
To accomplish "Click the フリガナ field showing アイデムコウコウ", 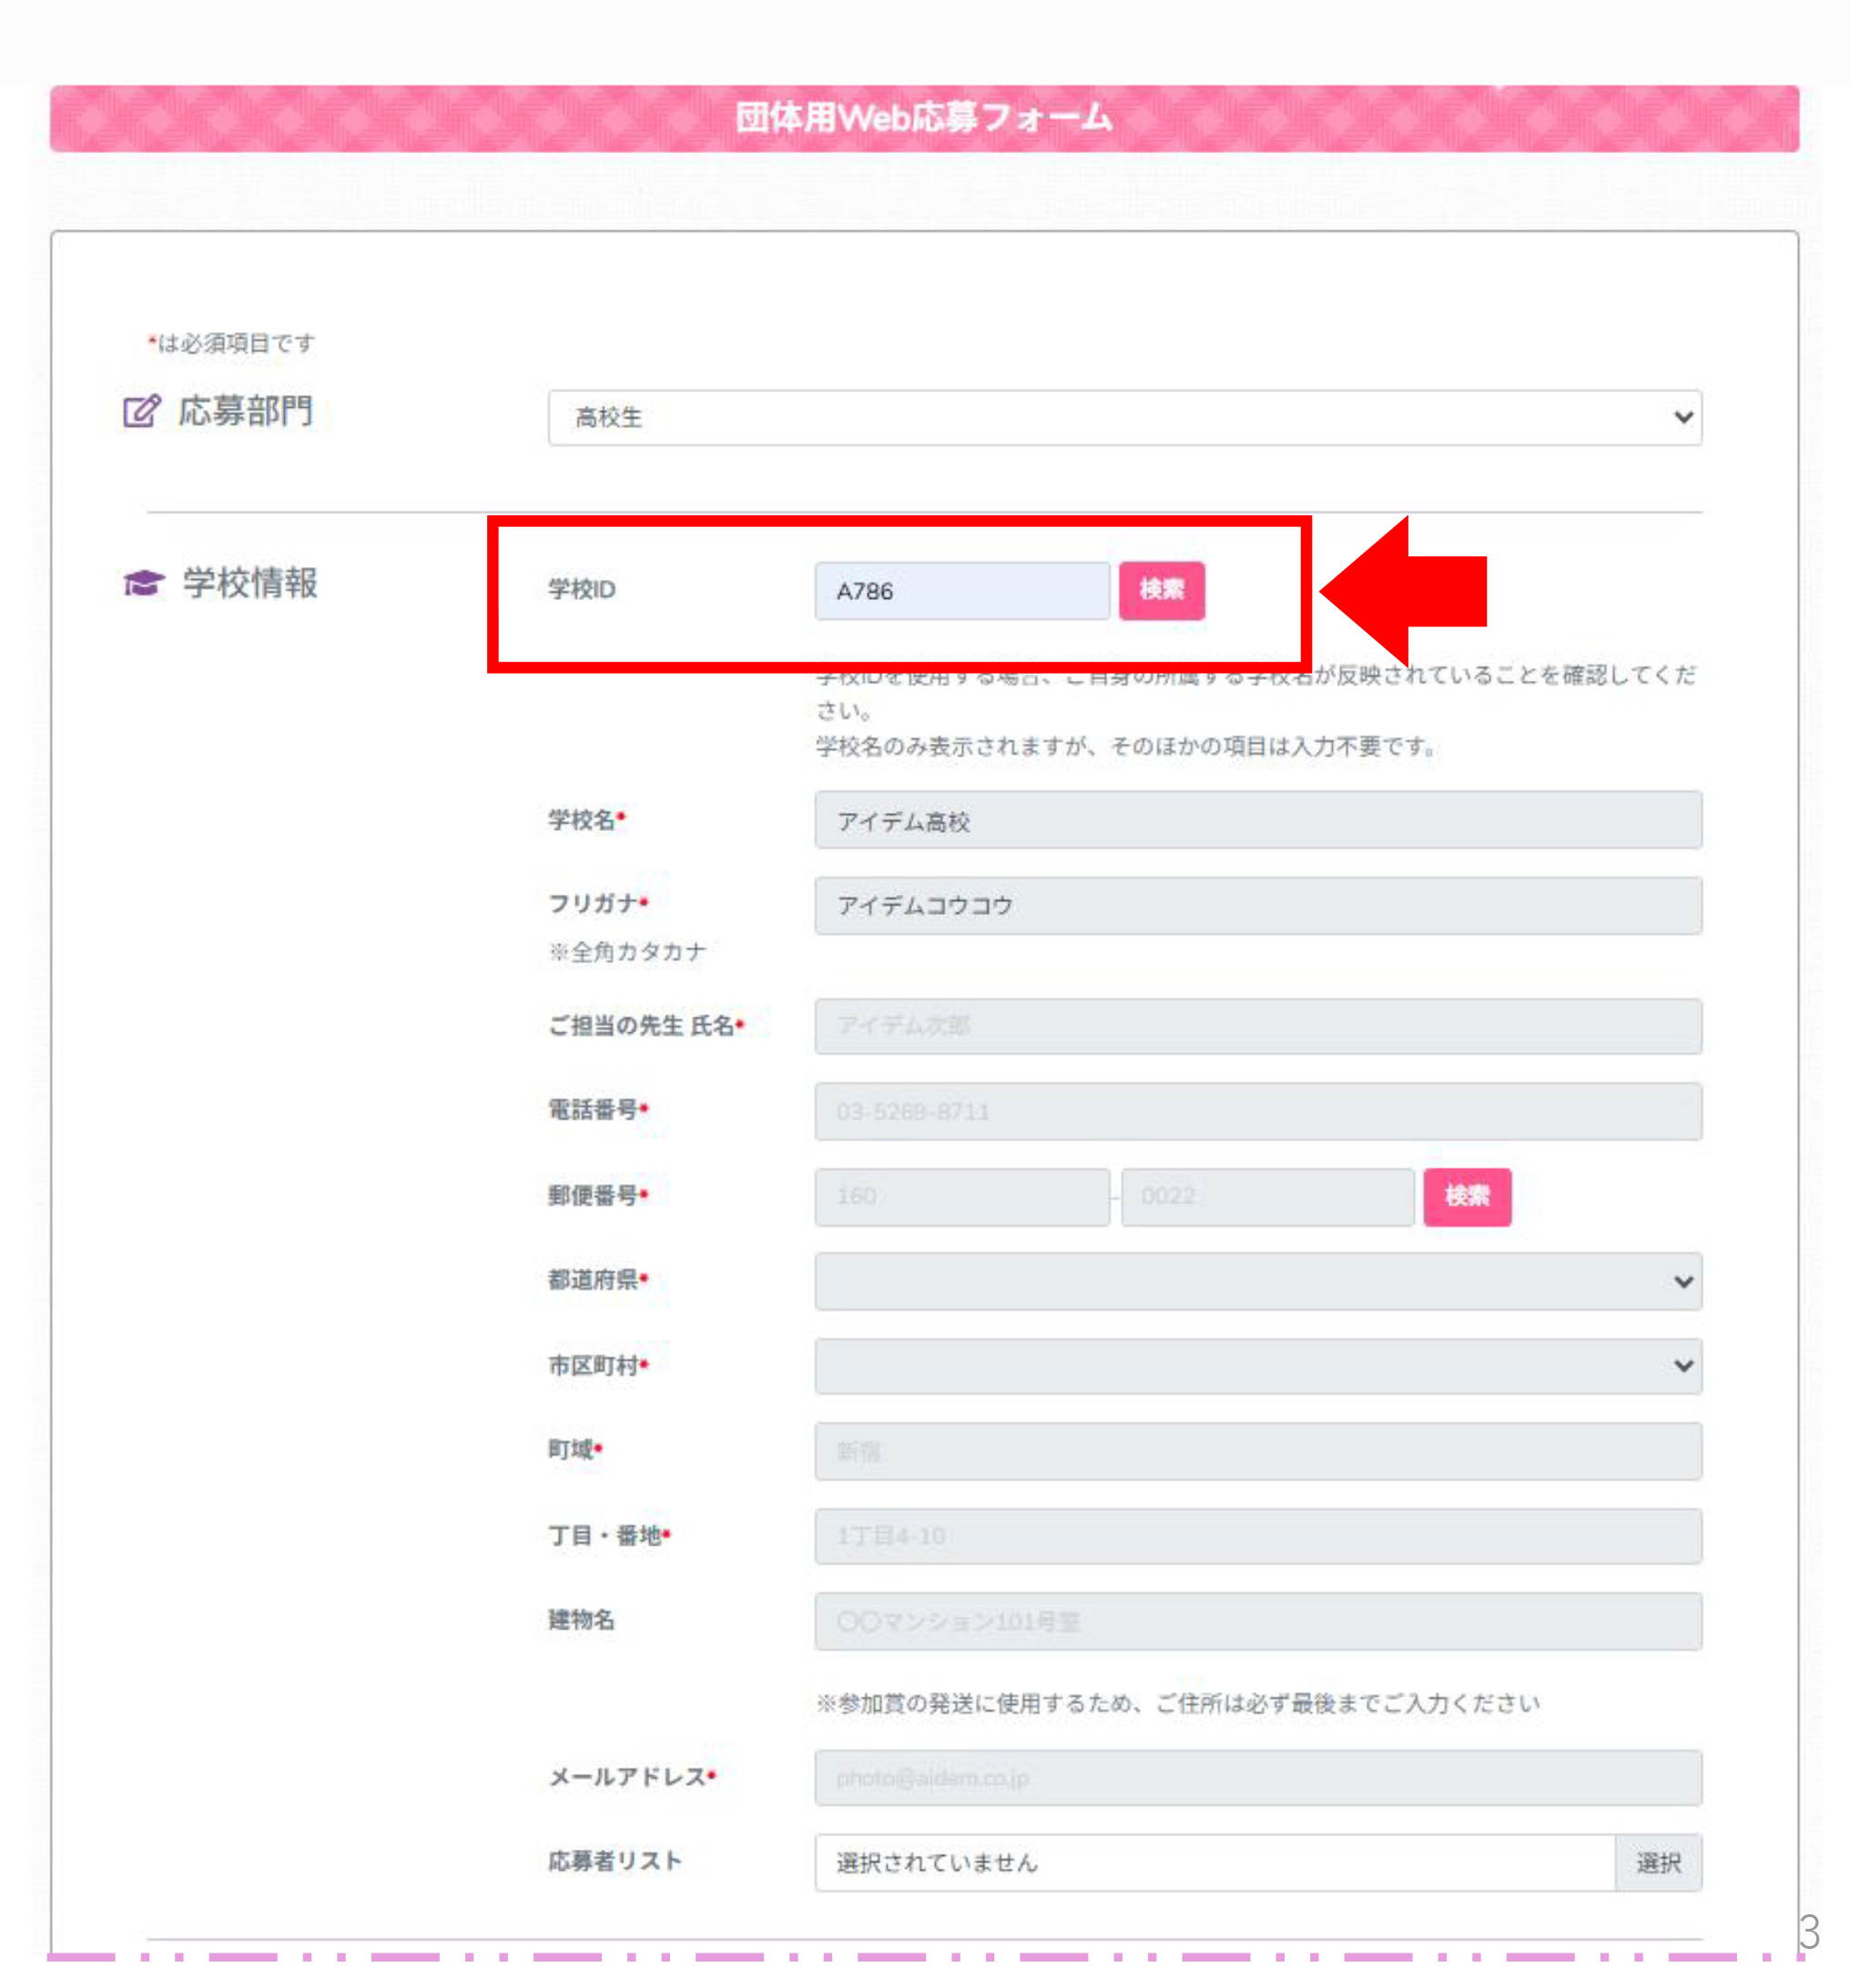I will click(1257, 905).
